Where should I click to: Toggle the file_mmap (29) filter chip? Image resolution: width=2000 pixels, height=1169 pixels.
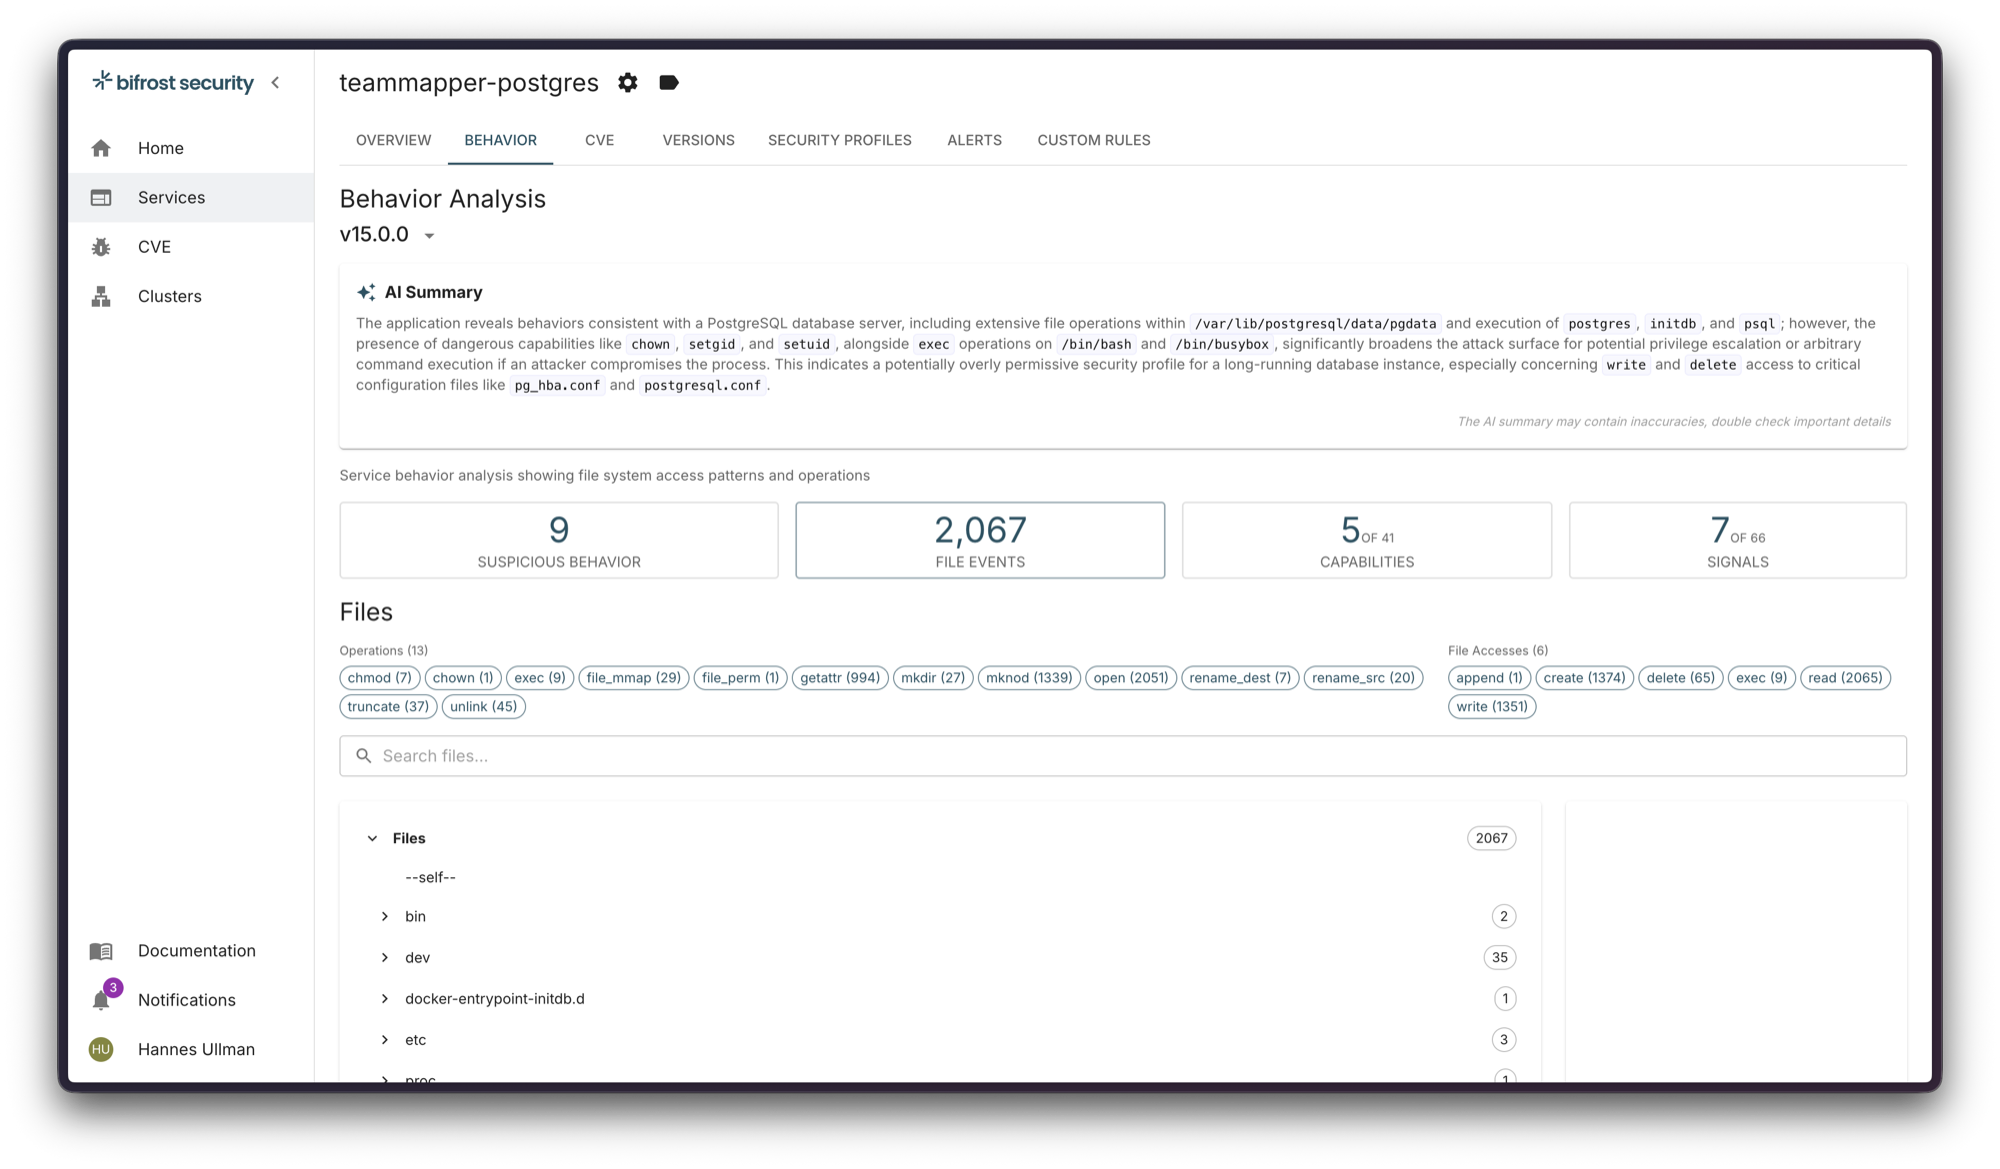click(634, 678)
